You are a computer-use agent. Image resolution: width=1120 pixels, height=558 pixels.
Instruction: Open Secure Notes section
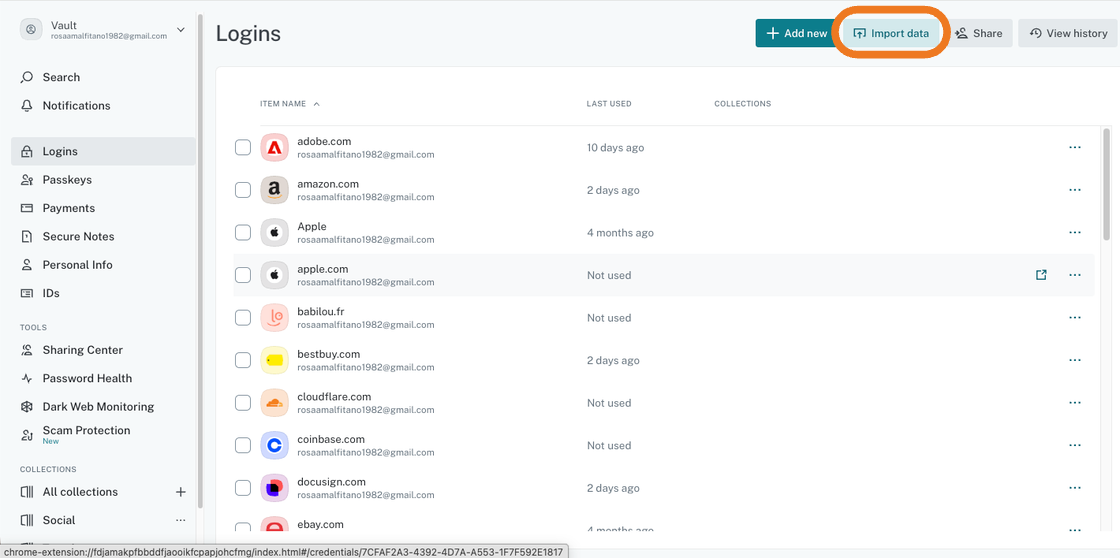coord(104,236)
